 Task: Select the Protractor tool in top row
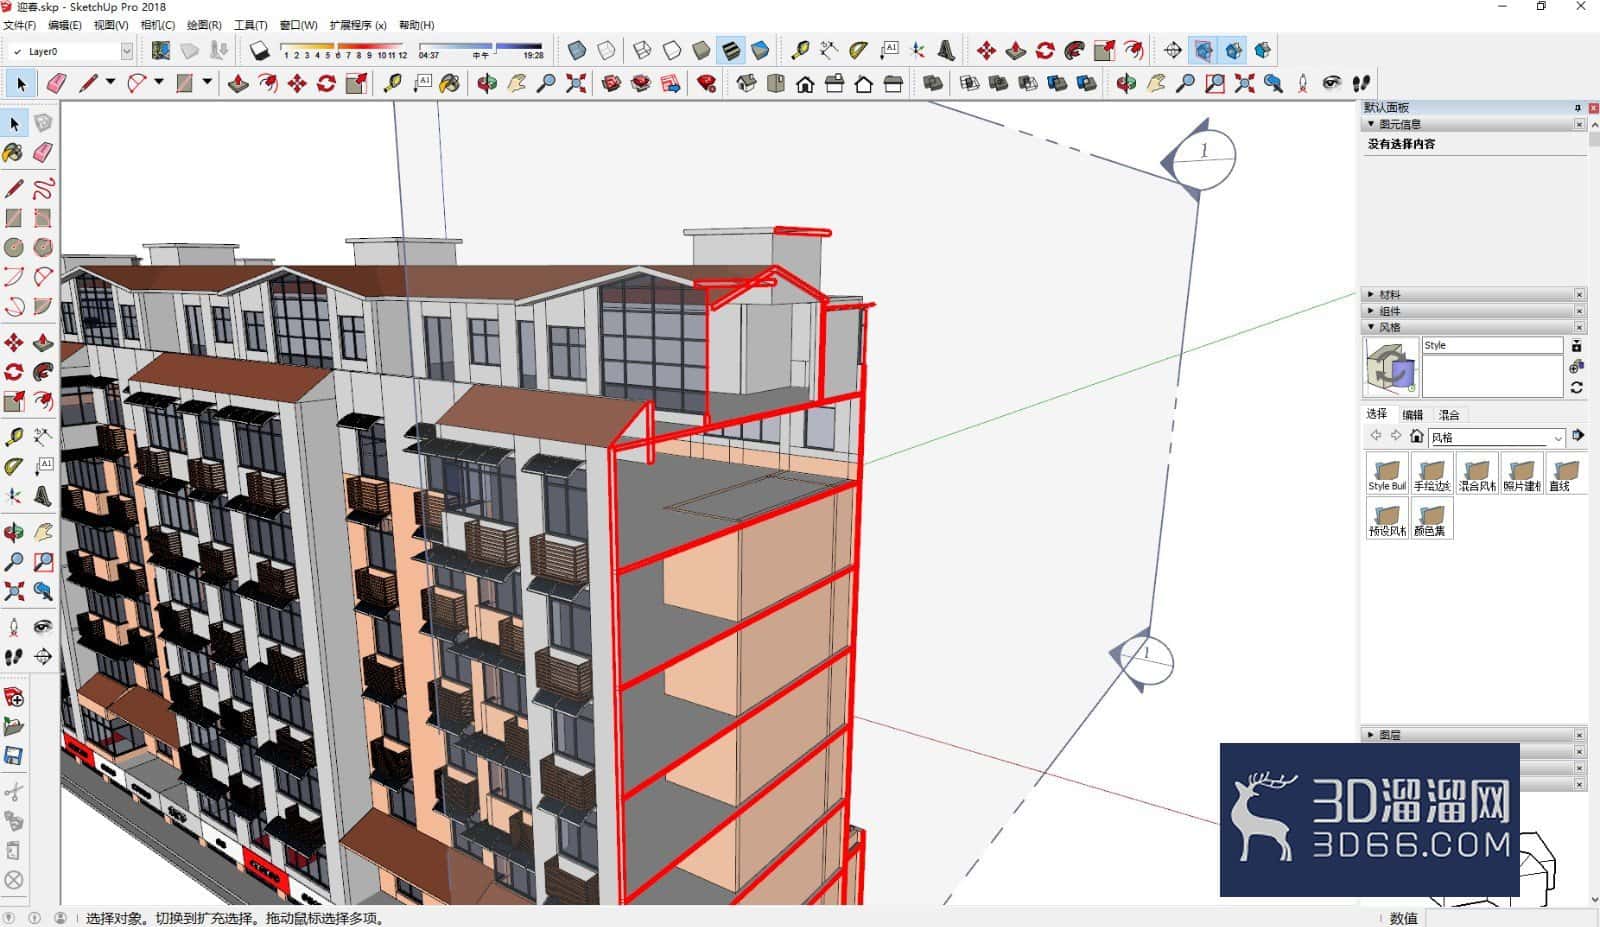tap(858, 50)
